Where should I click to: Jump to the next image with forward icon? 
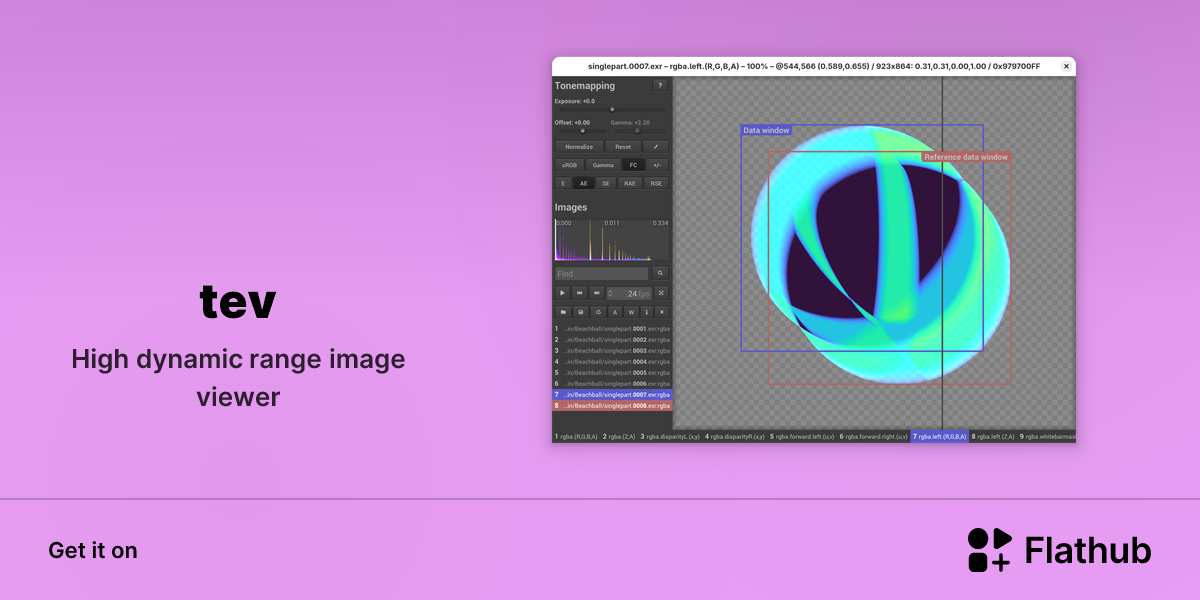point(597,293)
